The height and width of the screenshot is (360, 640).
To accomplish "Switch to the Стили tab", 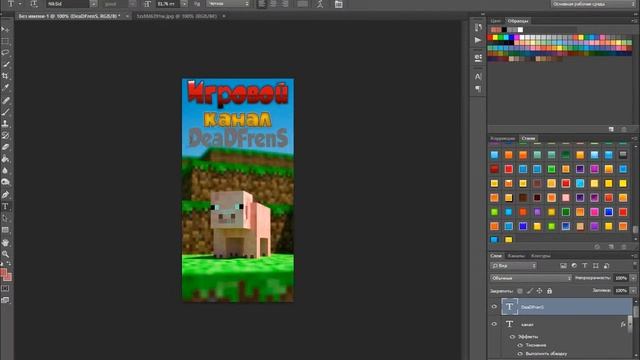I will point(528,138).
